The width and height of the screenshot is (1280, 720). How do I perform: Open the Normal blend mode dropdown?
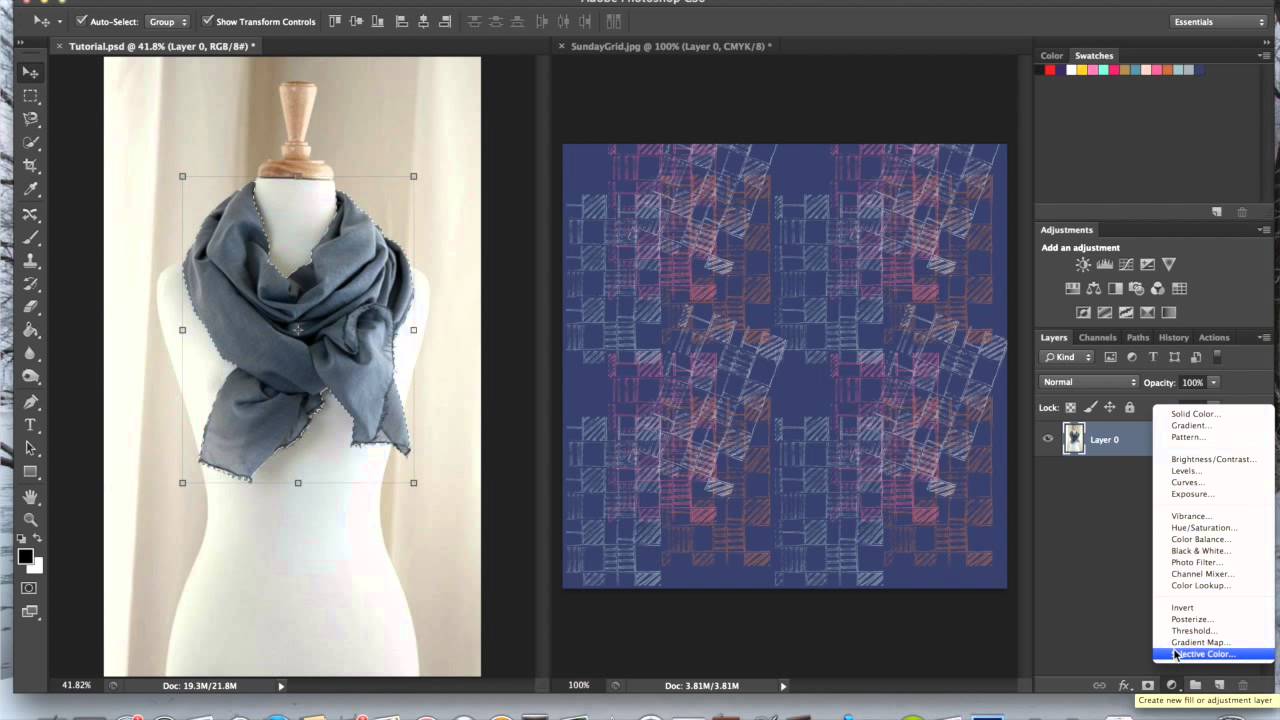click(x=1089, y=382)
